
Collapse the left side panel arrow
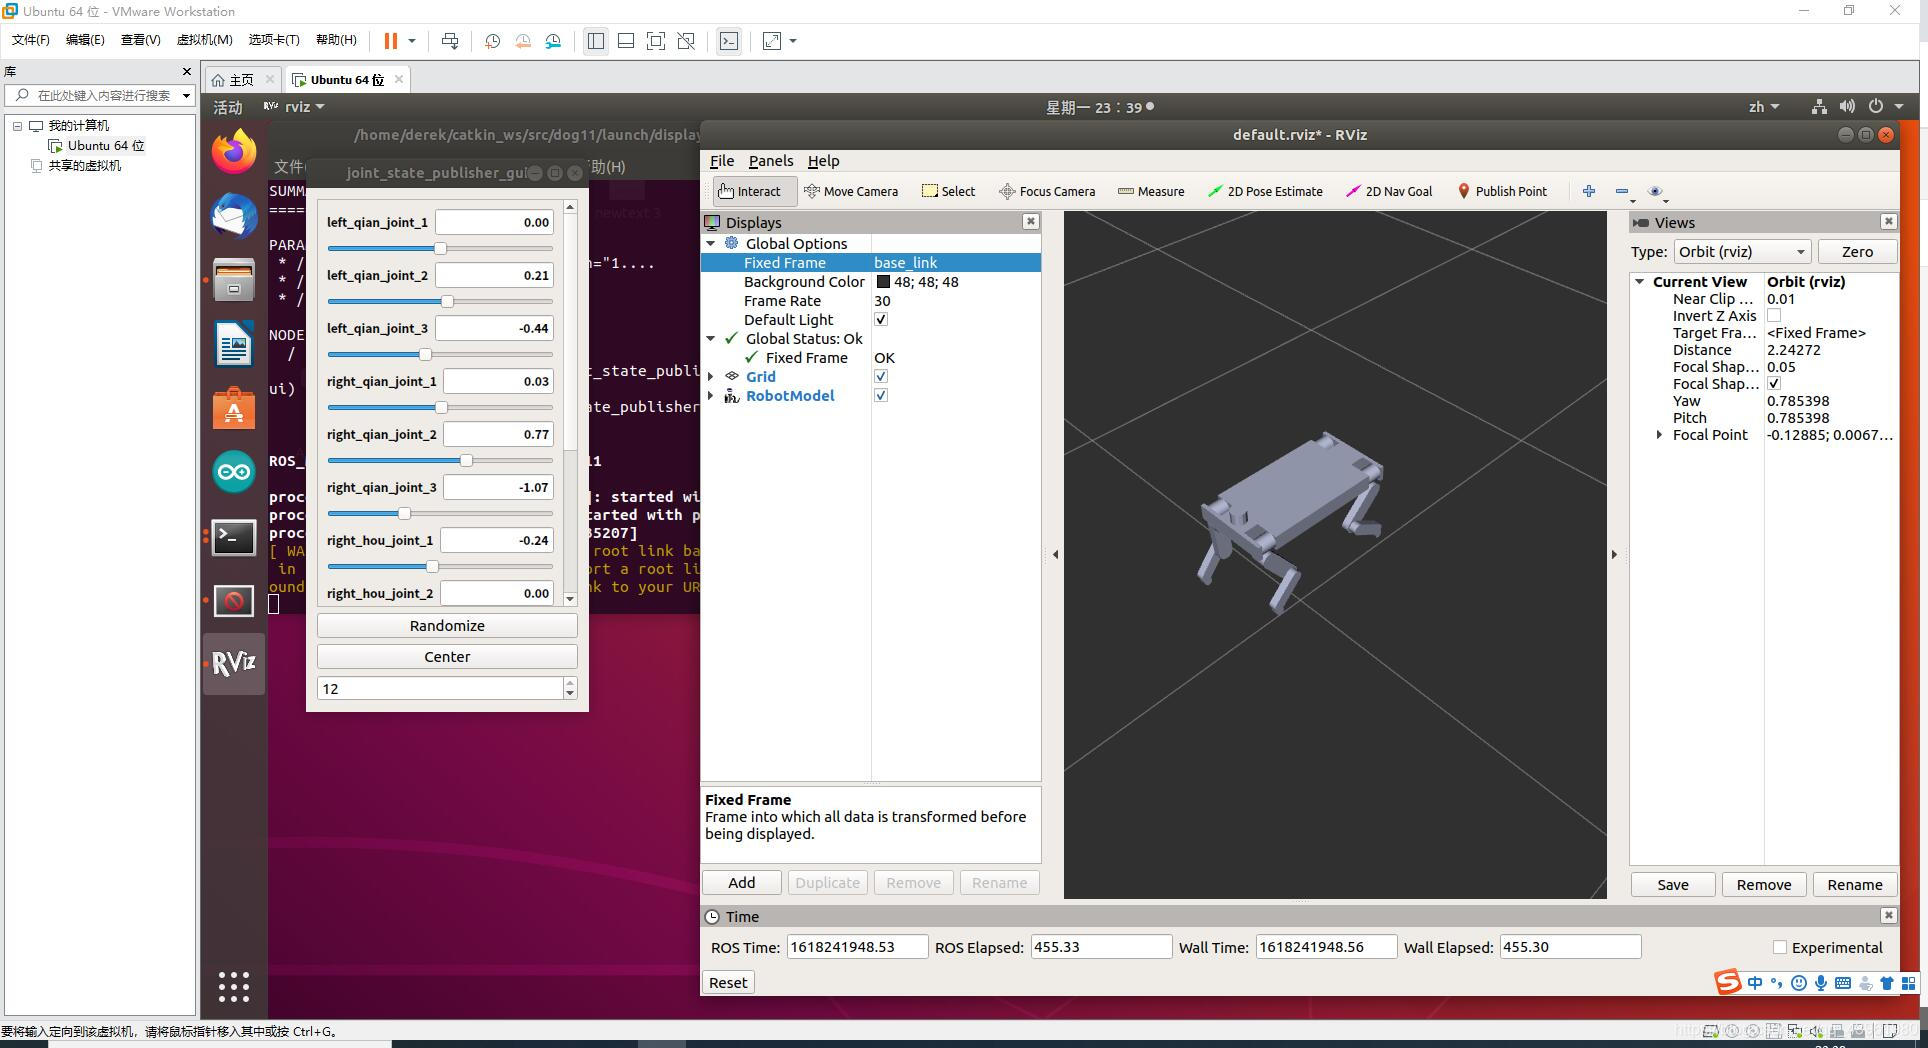tap(1055, 554)
